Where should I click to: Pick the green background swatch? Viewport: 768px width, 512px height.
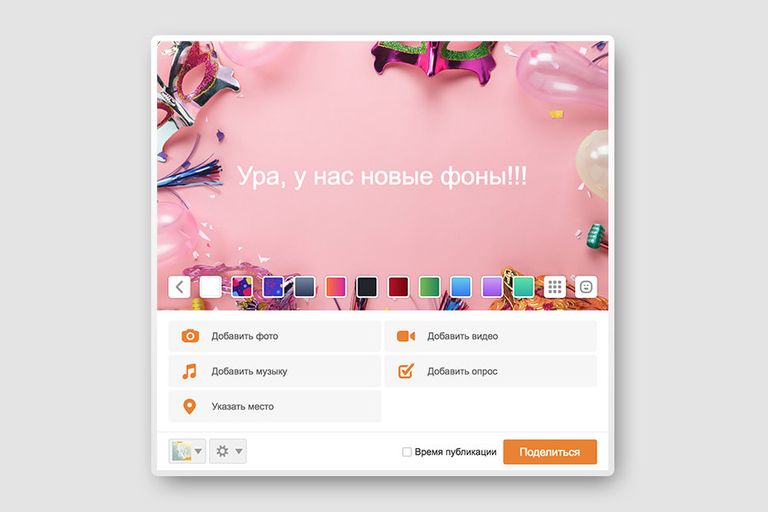pyautogui.click(x=430, y=287)
